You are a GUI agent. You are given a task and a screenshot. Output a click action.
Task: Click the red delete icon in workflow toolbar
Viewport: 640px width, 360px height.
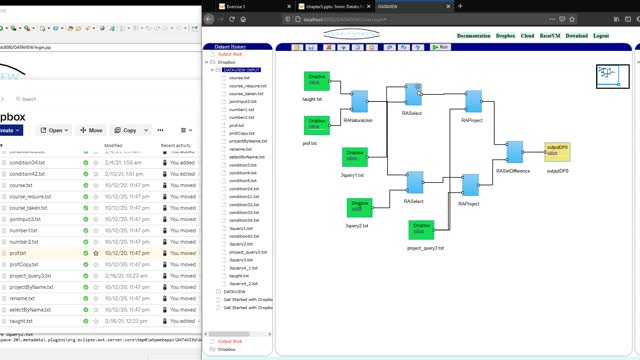[329, 47]
